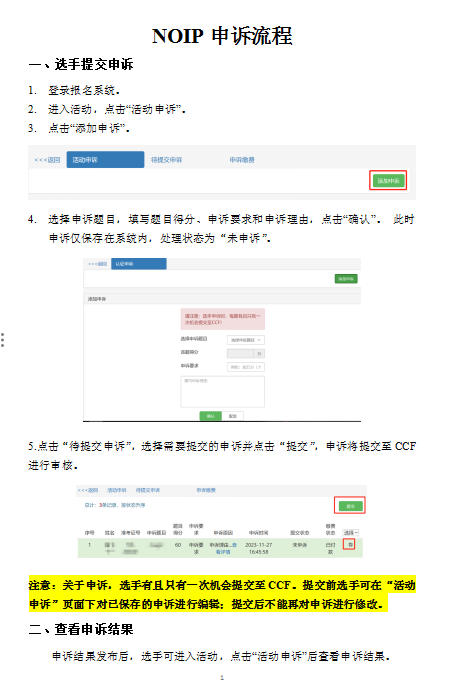Click the heading 一、选手提交申诉
Screen dimensions: 462x690
pos(81,64)
